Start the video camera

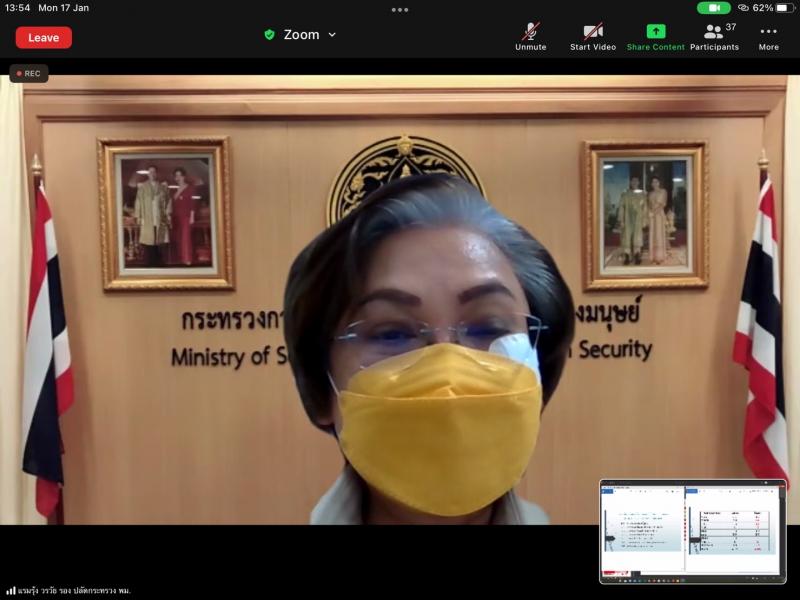[593, 37]
